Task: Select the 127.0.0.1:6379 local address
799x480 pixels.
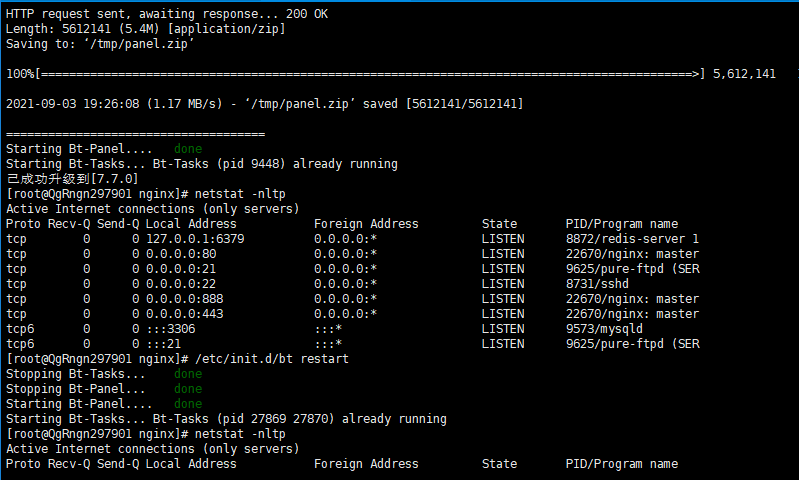Action: [x=188, y=239]
